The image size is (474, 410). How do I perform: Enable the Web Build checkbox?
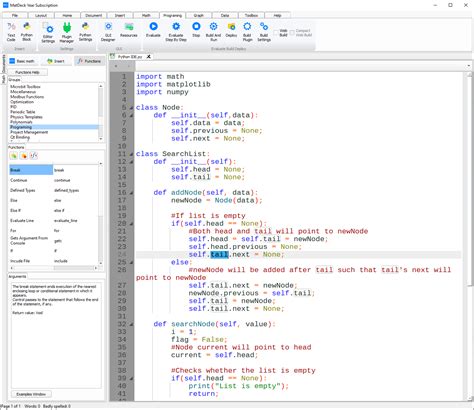(276, 33)
